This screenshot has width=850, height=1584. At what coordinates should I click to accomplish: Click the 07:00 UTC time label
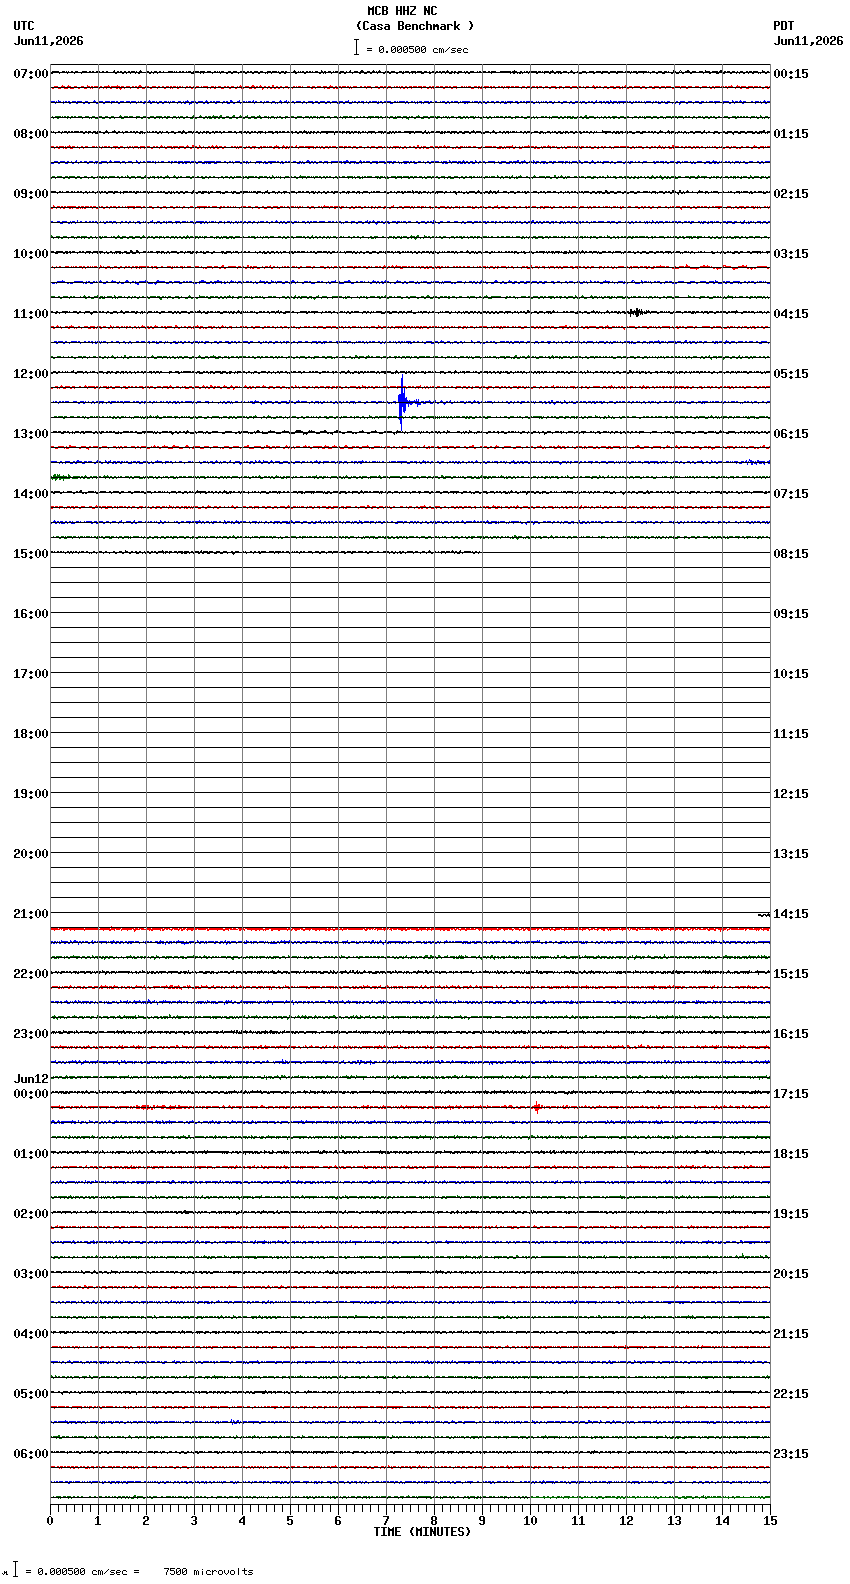31,74
